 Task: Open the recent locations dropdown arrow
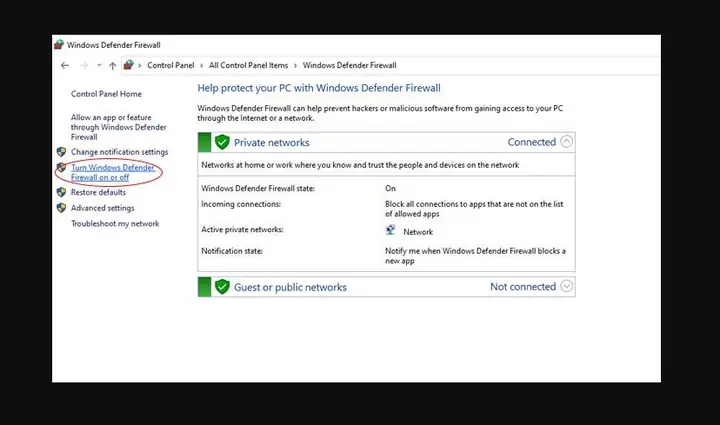coord(99,66)
